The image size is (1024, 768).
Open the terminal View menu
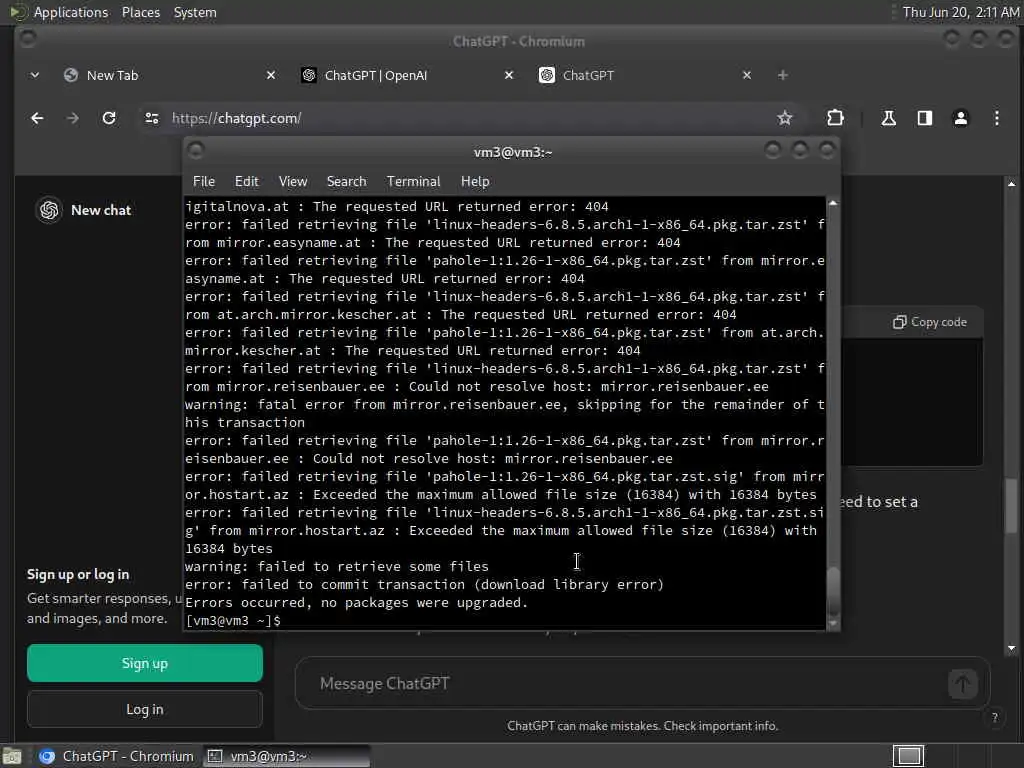coord(293,182)
